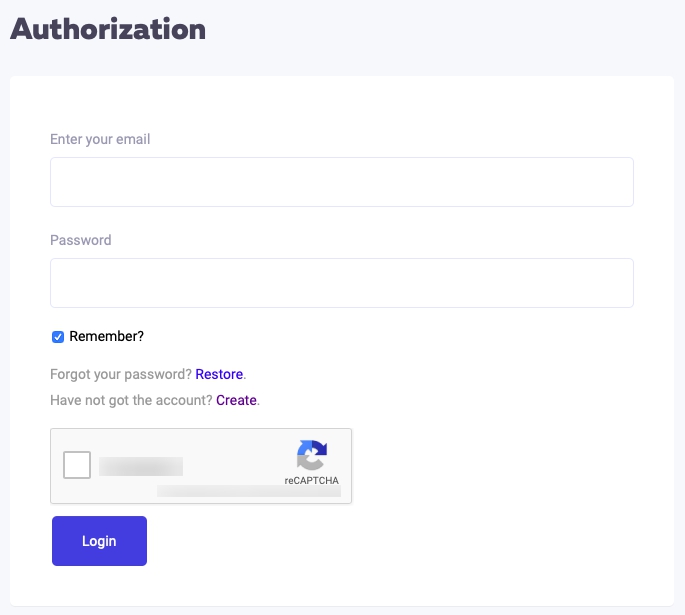Image resolution: width=685 pixels, height=615 pixels.
Task: Focus the Password input field
Action: (342, 283)
